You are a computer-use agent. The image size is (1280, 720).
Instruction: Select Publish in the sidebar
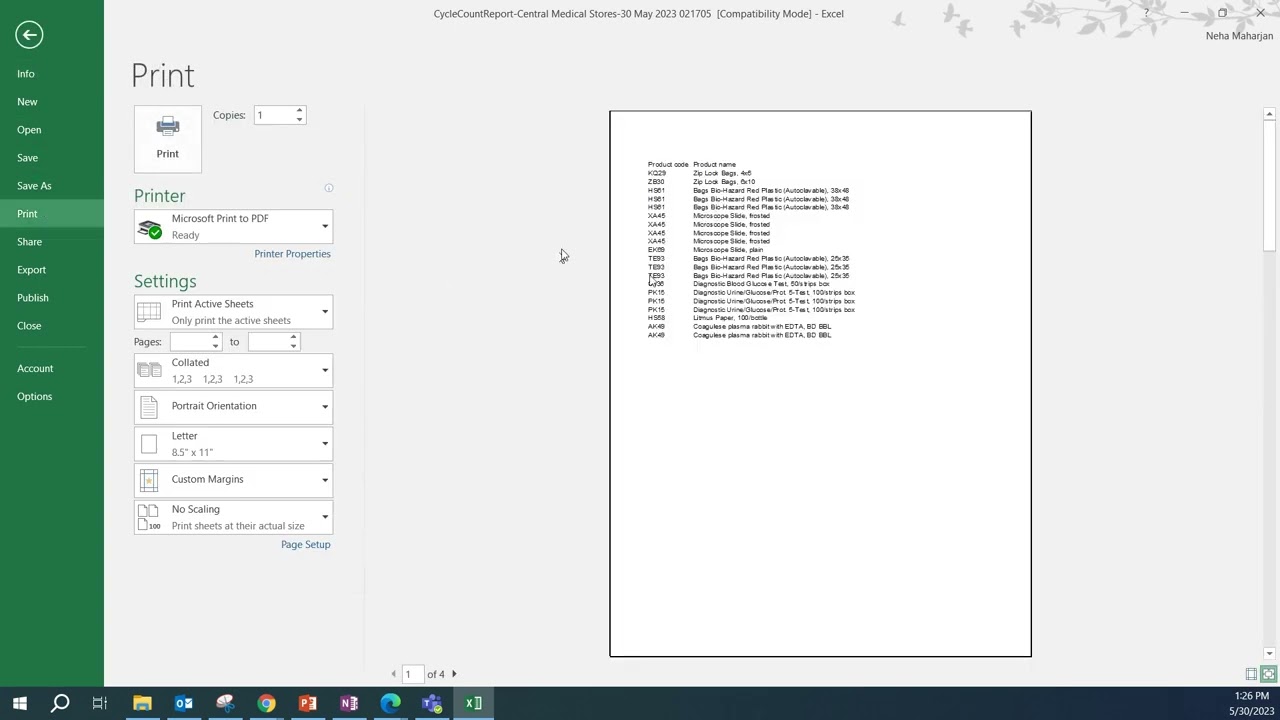pyautogui.click(x=52, y=298)
